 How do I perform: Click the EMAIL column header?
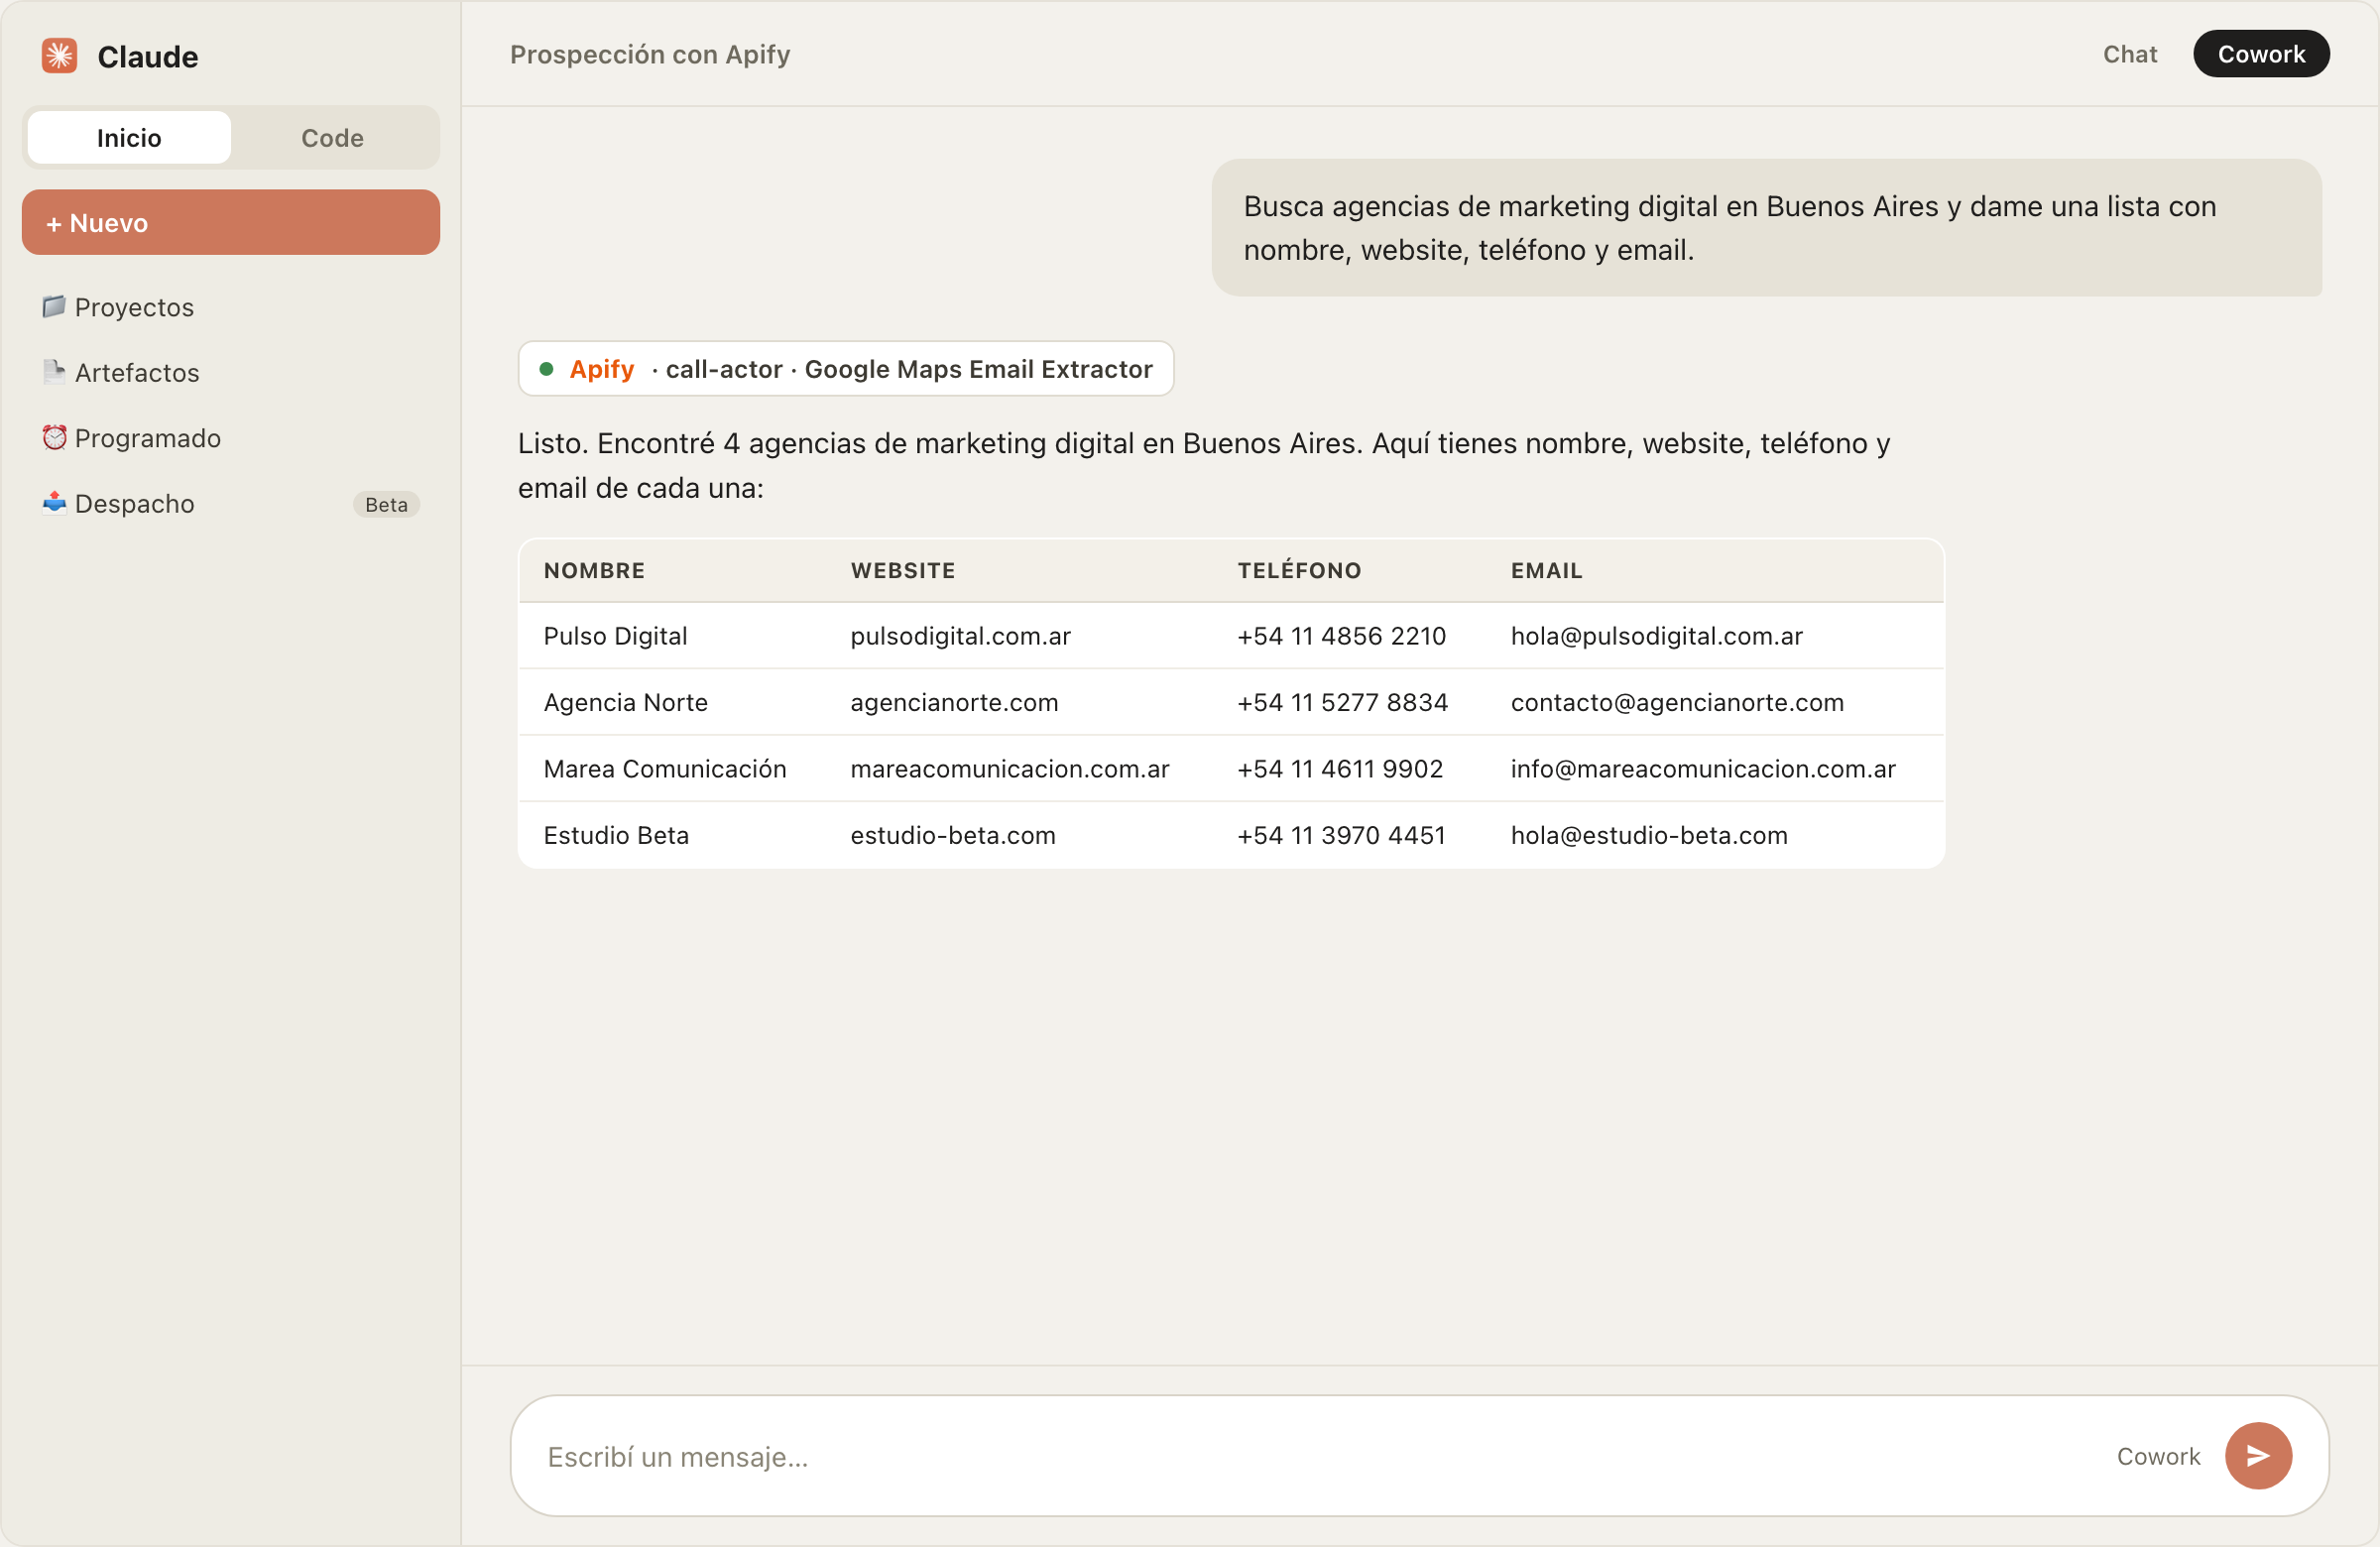[1546, 571]
